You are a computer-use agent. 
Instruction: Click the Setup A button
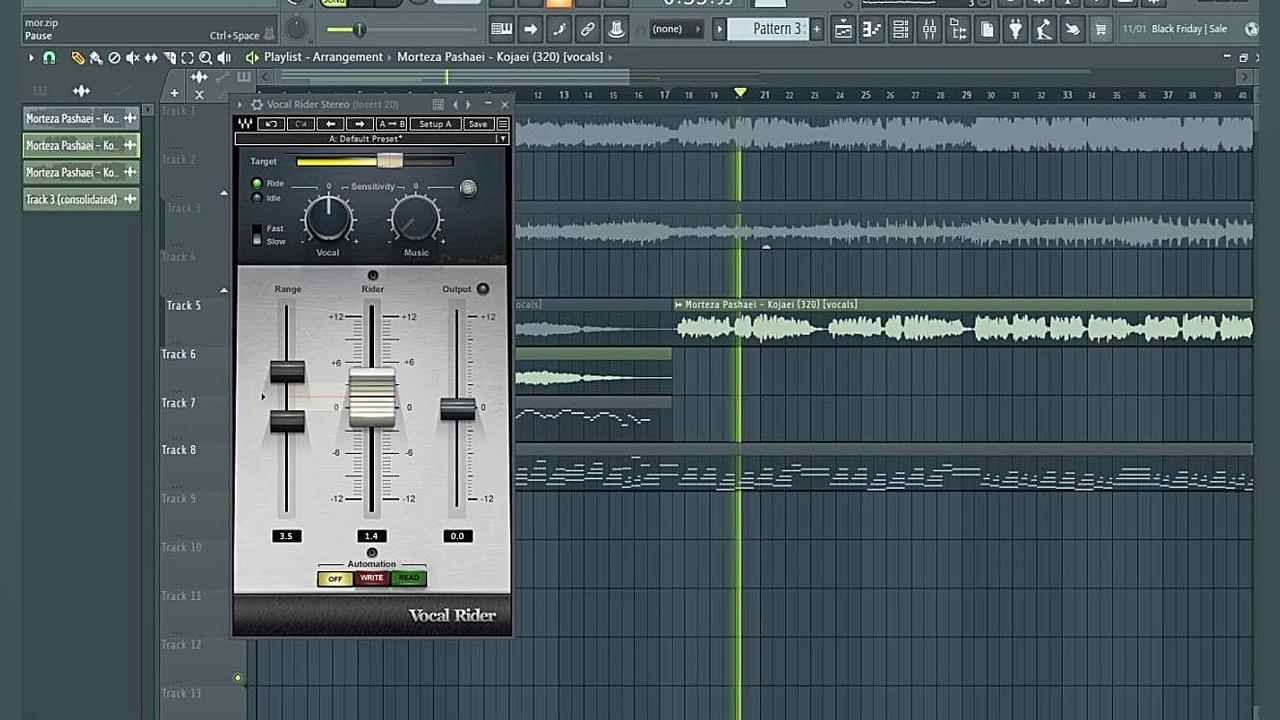point(435,124)
